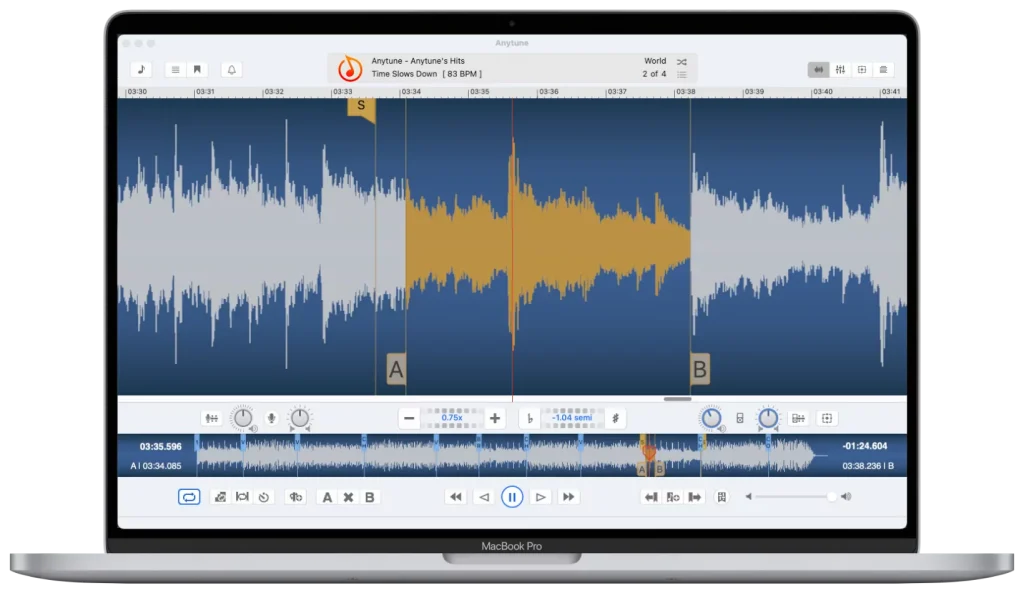This screenshot has width=1024, height=593.
Task: Click the World playlist label
Action: point(655,61)
